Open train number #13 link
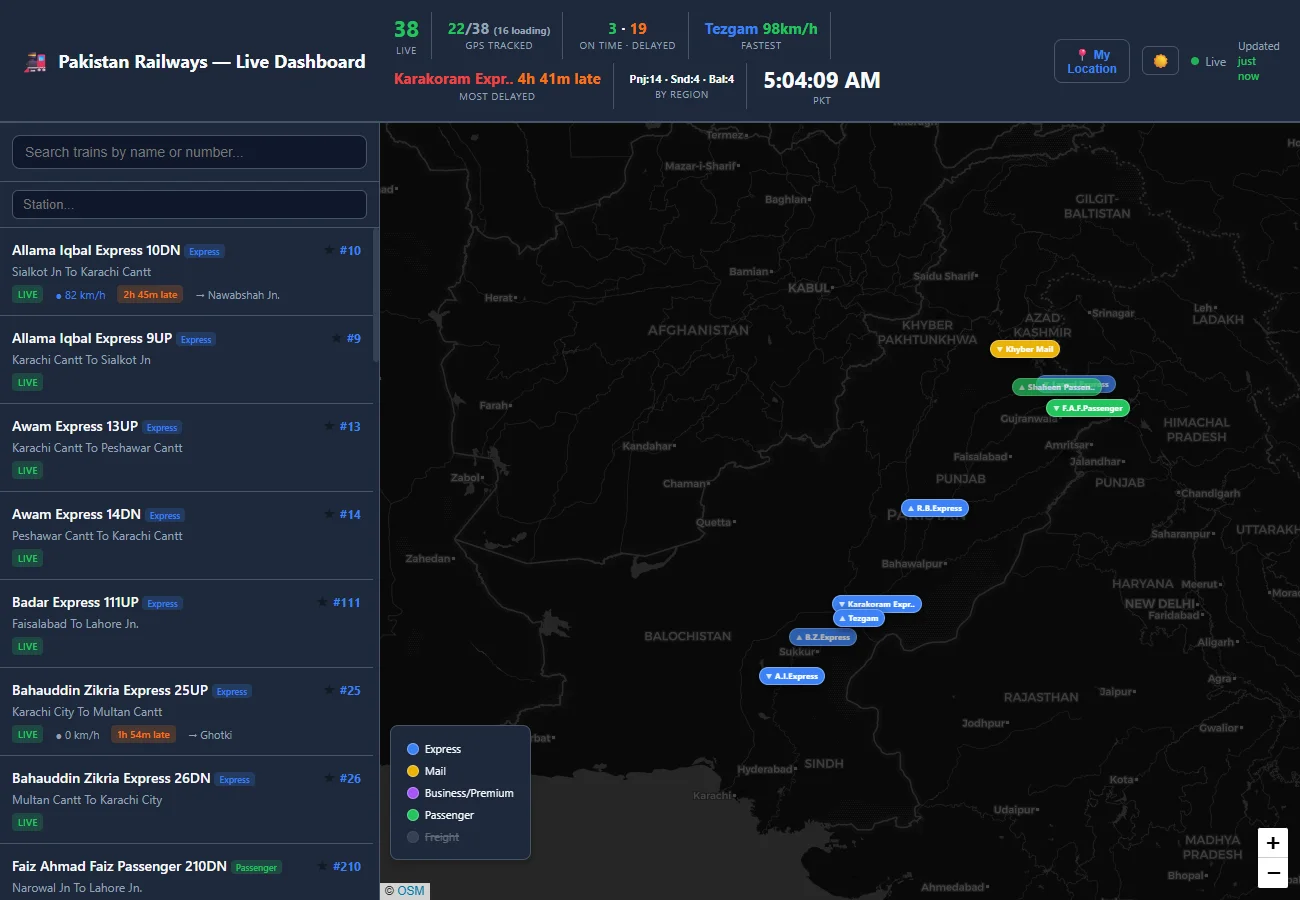 pyautogui.click(x=350, y=427)
